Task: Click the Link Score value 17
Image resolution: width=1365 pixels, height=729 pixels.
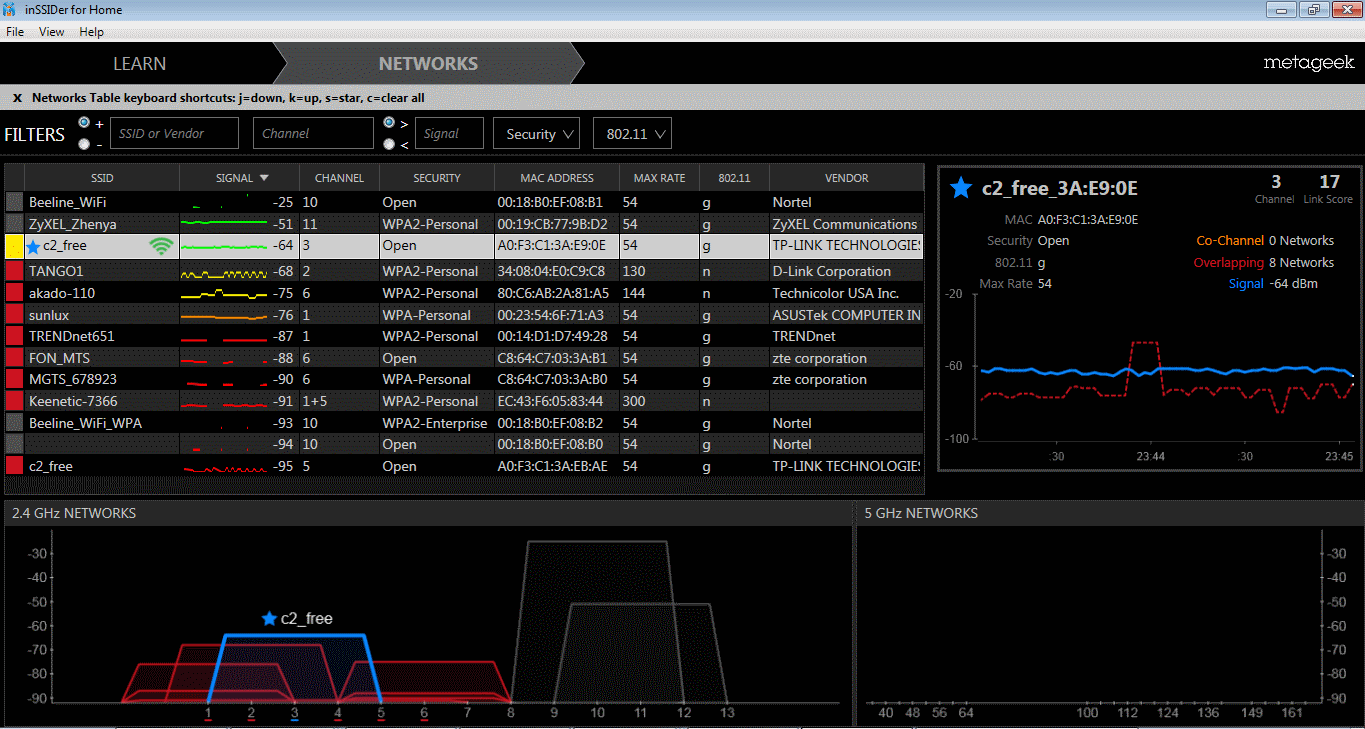Action: coord(1329,181)
